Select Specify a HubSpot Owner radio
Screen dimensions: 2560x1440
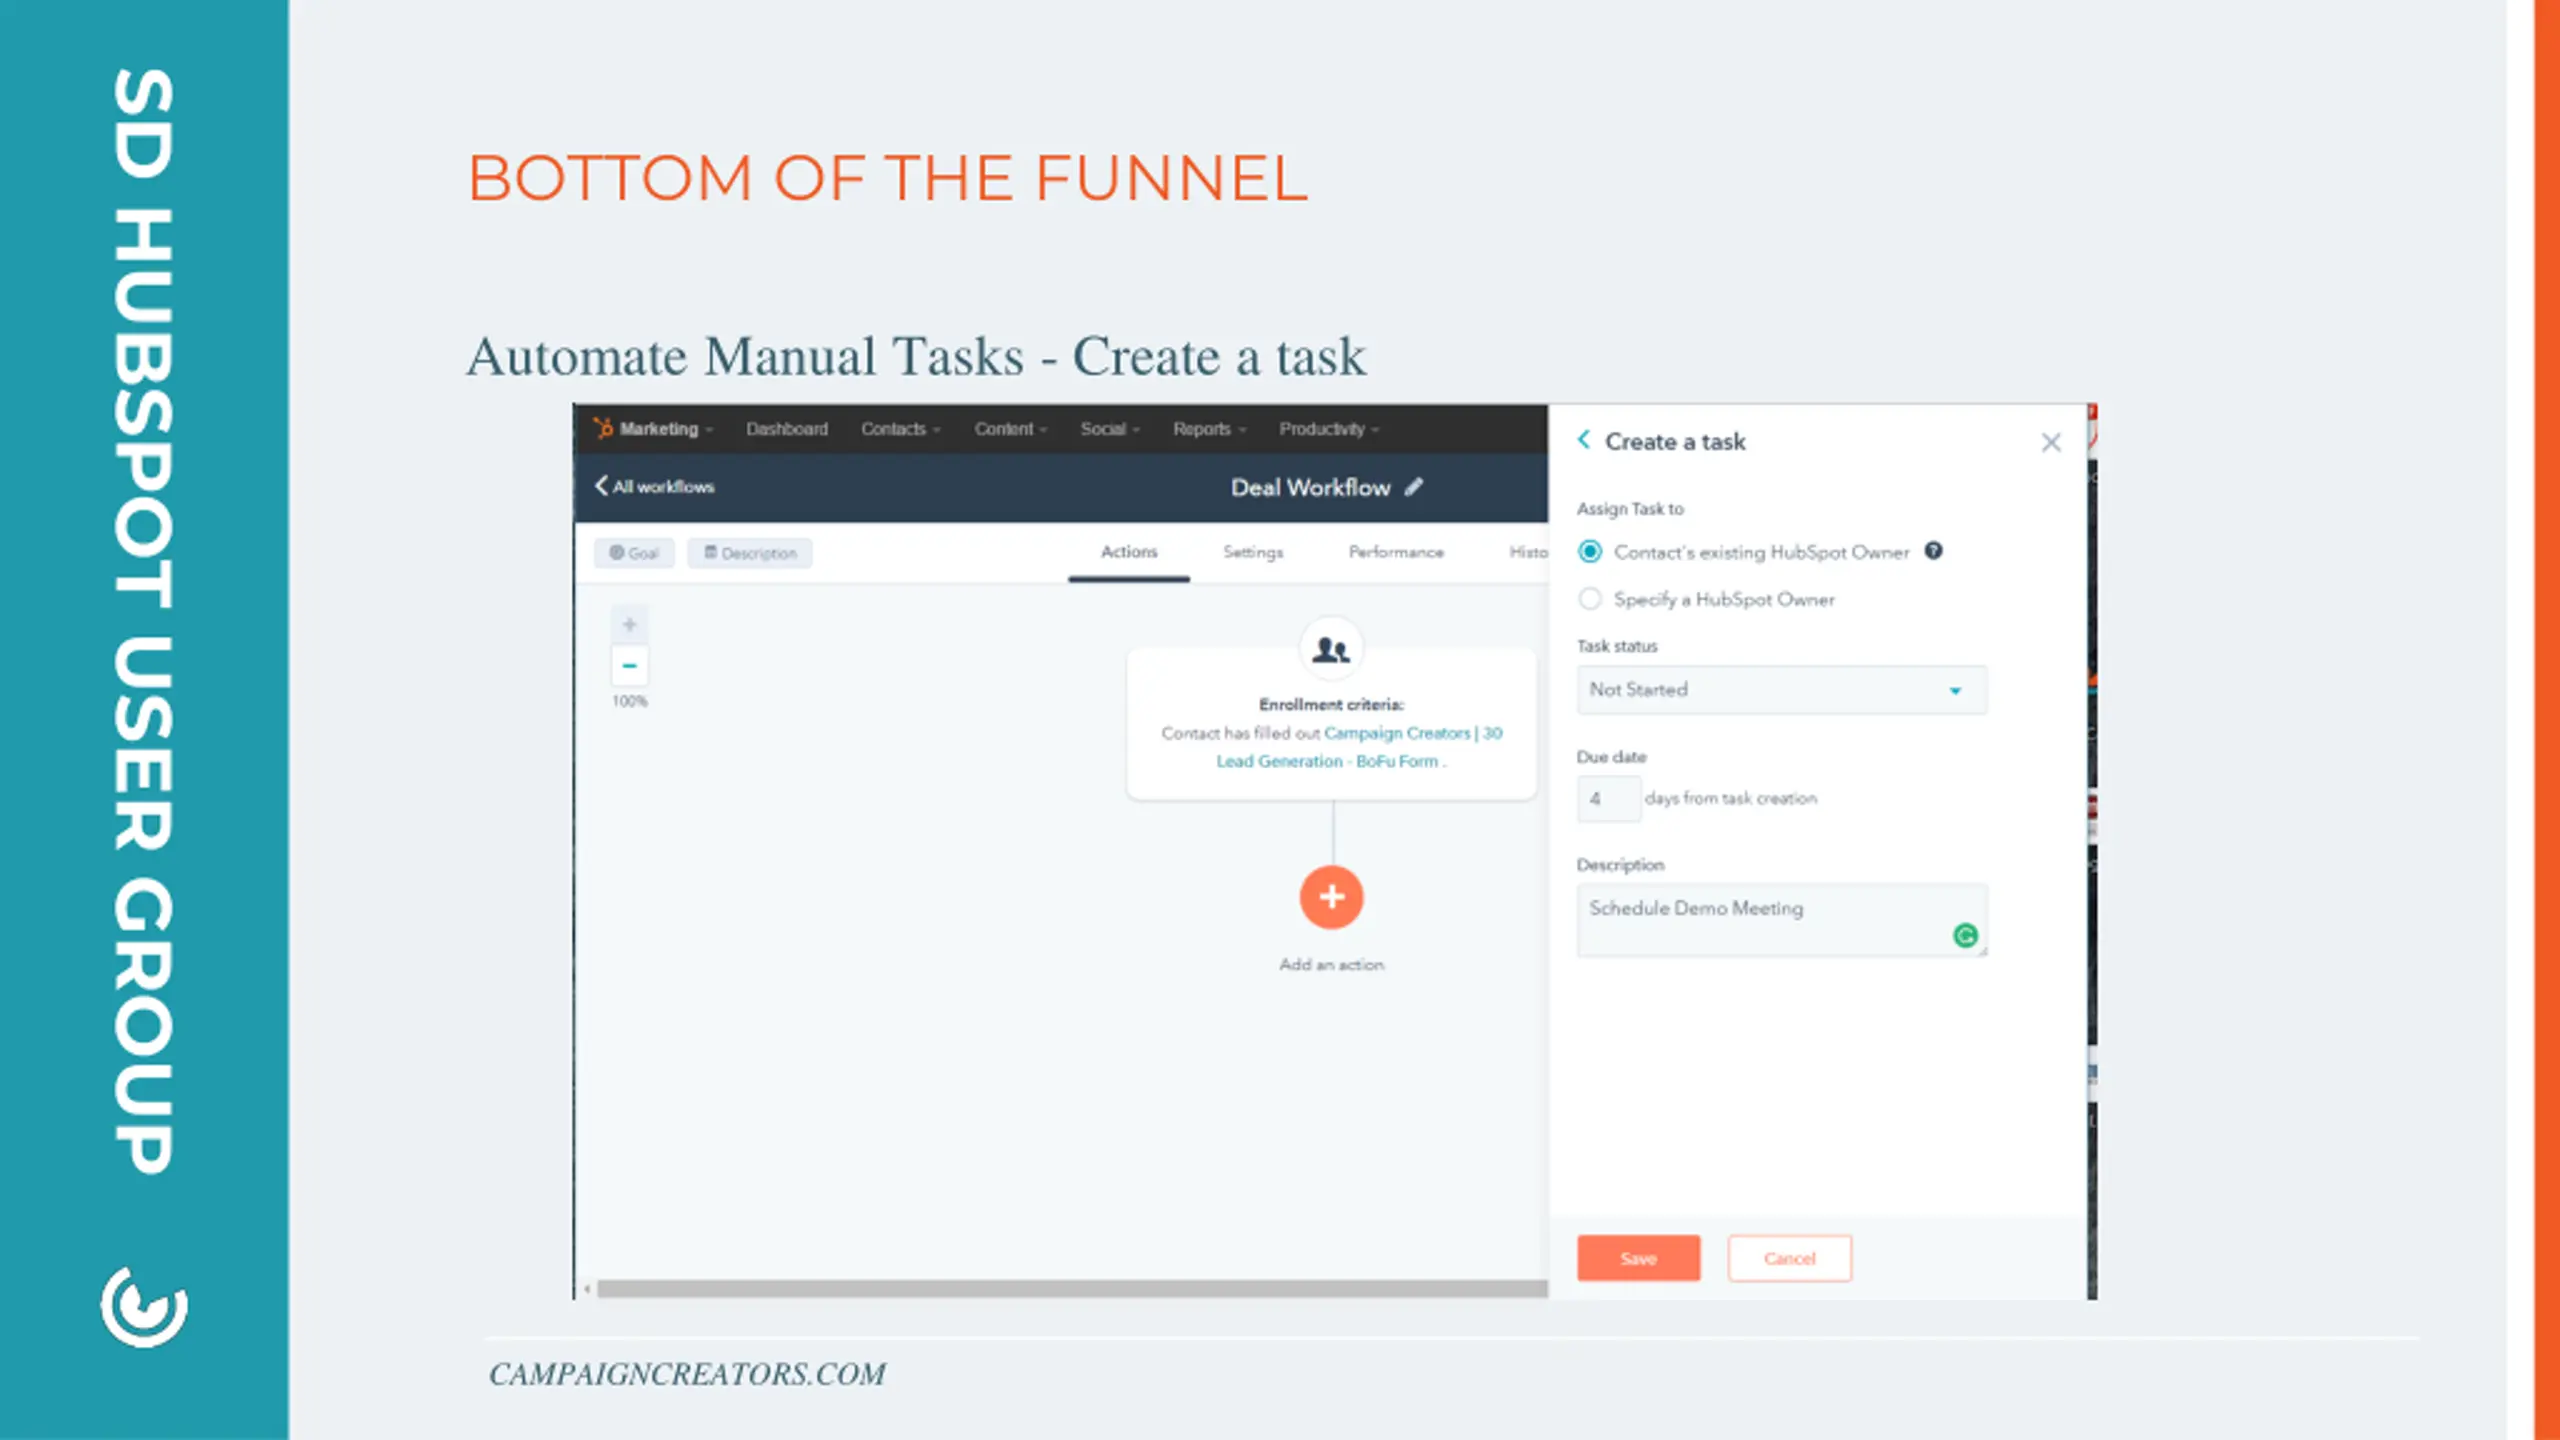pos(1589,599)
